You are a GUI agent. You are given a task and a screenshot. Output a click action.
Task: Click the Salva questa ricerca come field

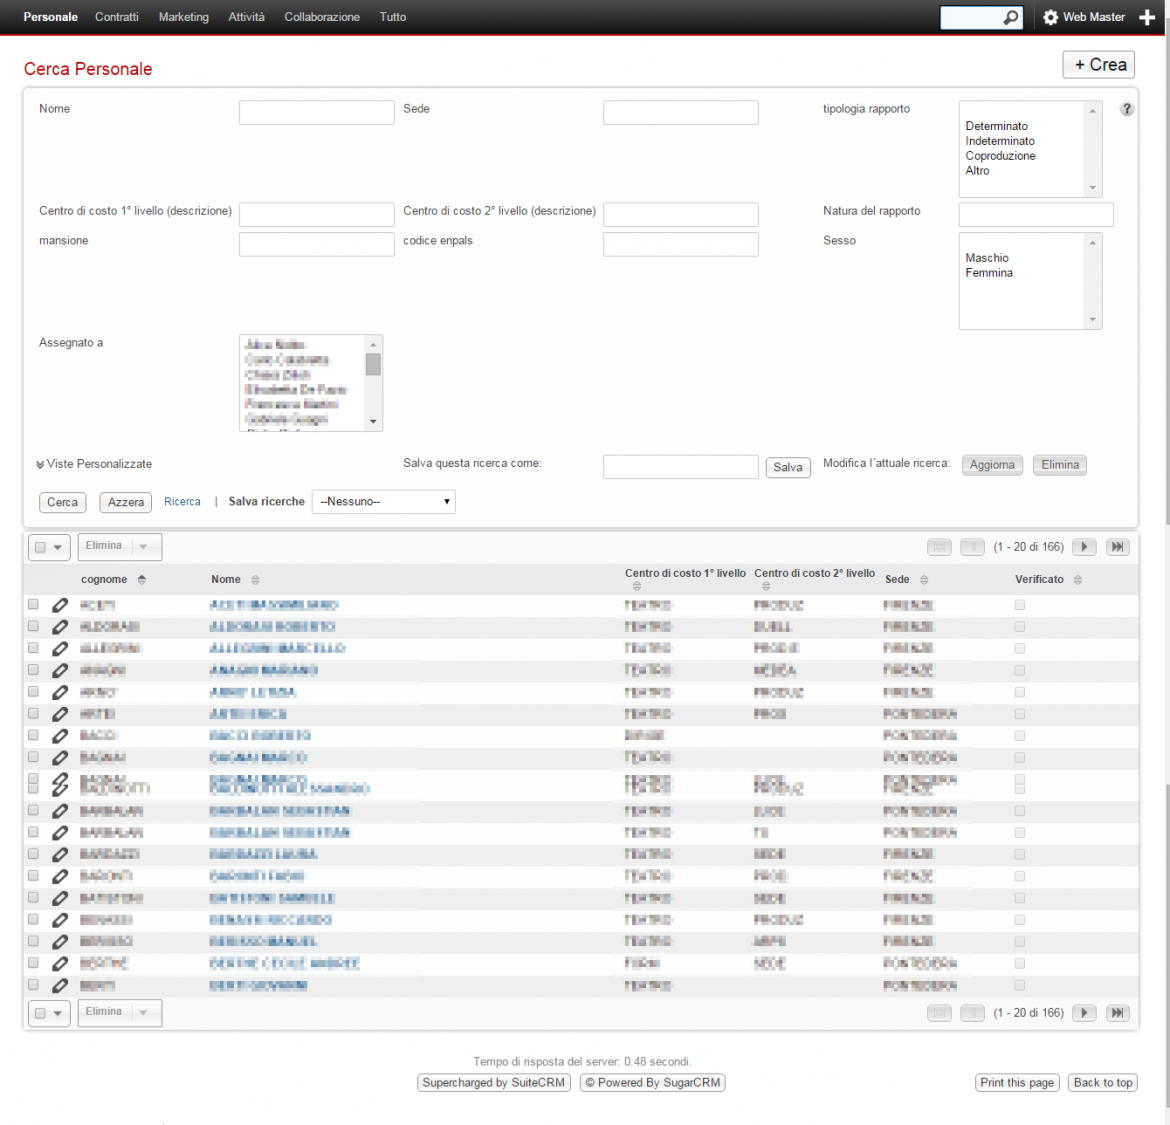(681, 467)
